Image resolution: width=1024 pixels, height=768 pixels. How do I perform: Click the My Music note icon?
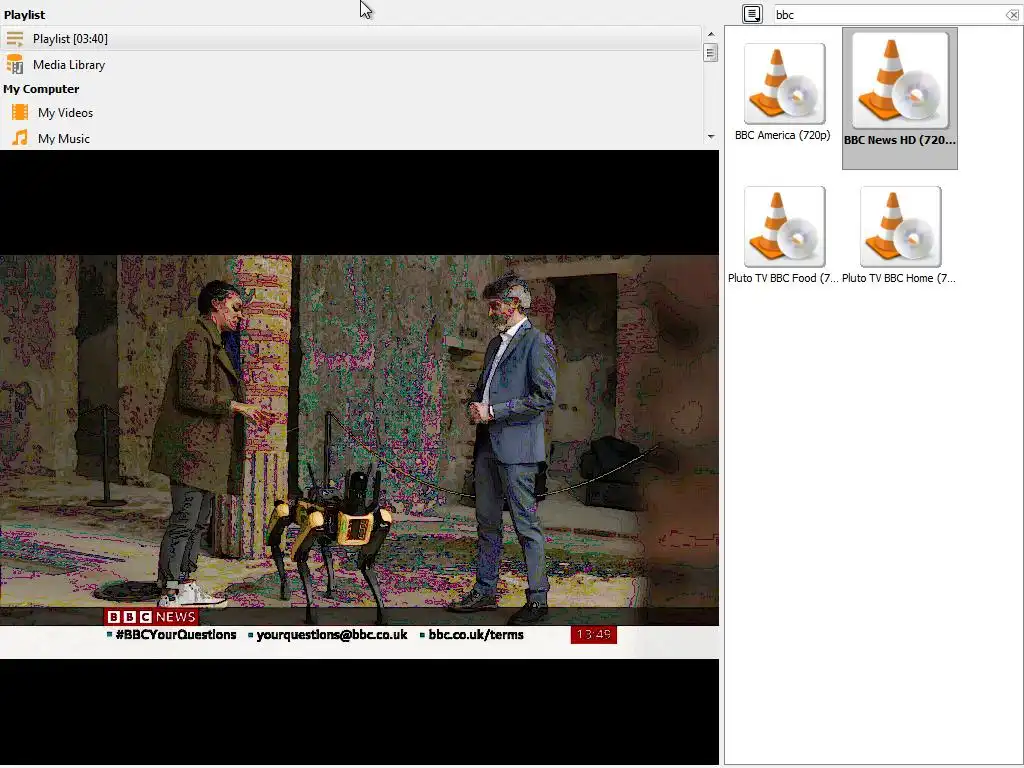tap(20, 138)
